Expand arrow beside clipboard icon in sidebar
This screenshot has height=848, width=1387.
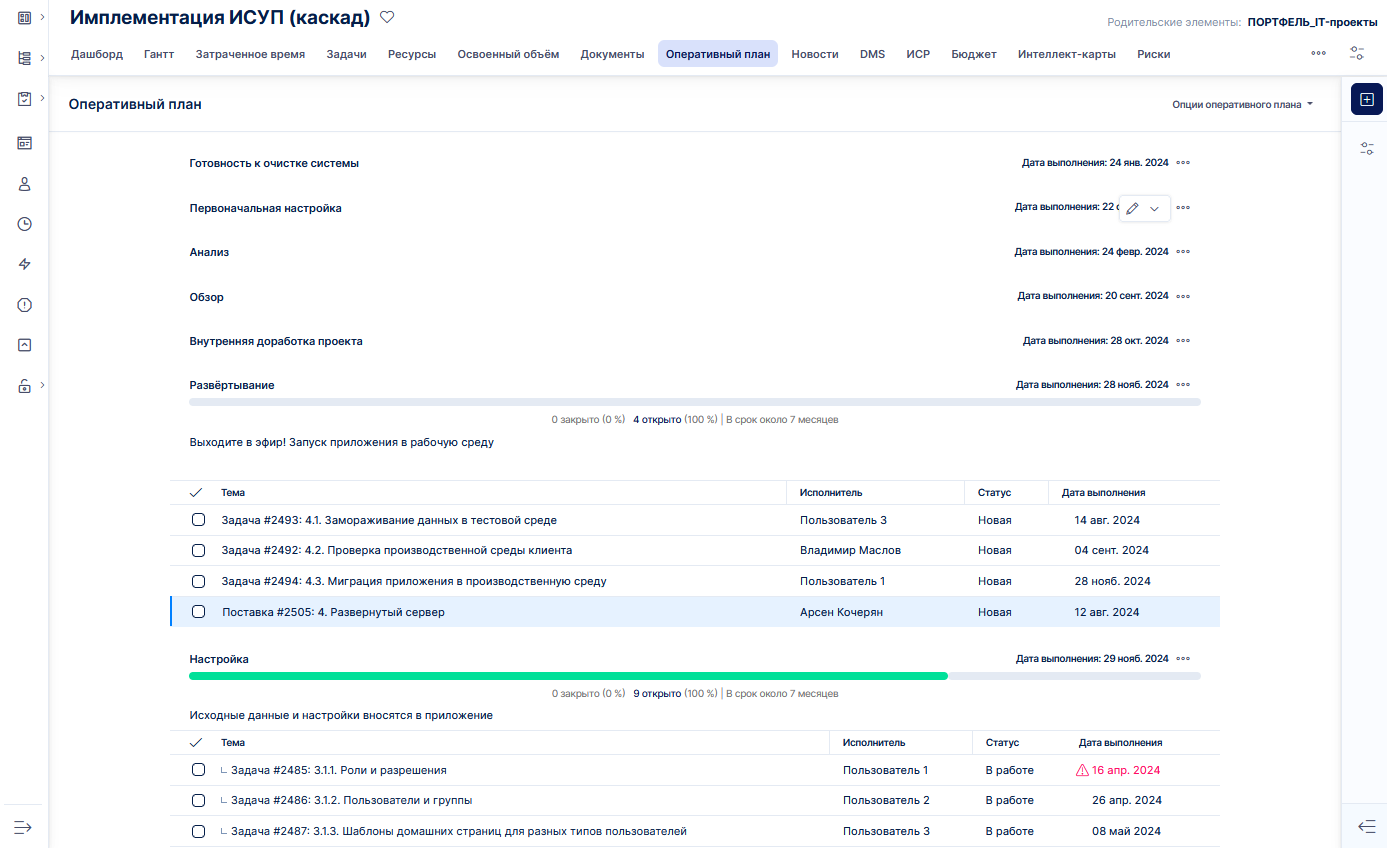[43, 98]
